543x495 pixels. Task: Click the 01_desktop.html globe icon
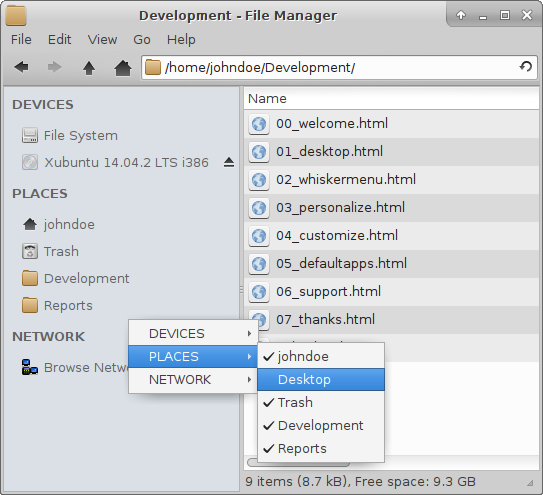(x=259, y=152)
